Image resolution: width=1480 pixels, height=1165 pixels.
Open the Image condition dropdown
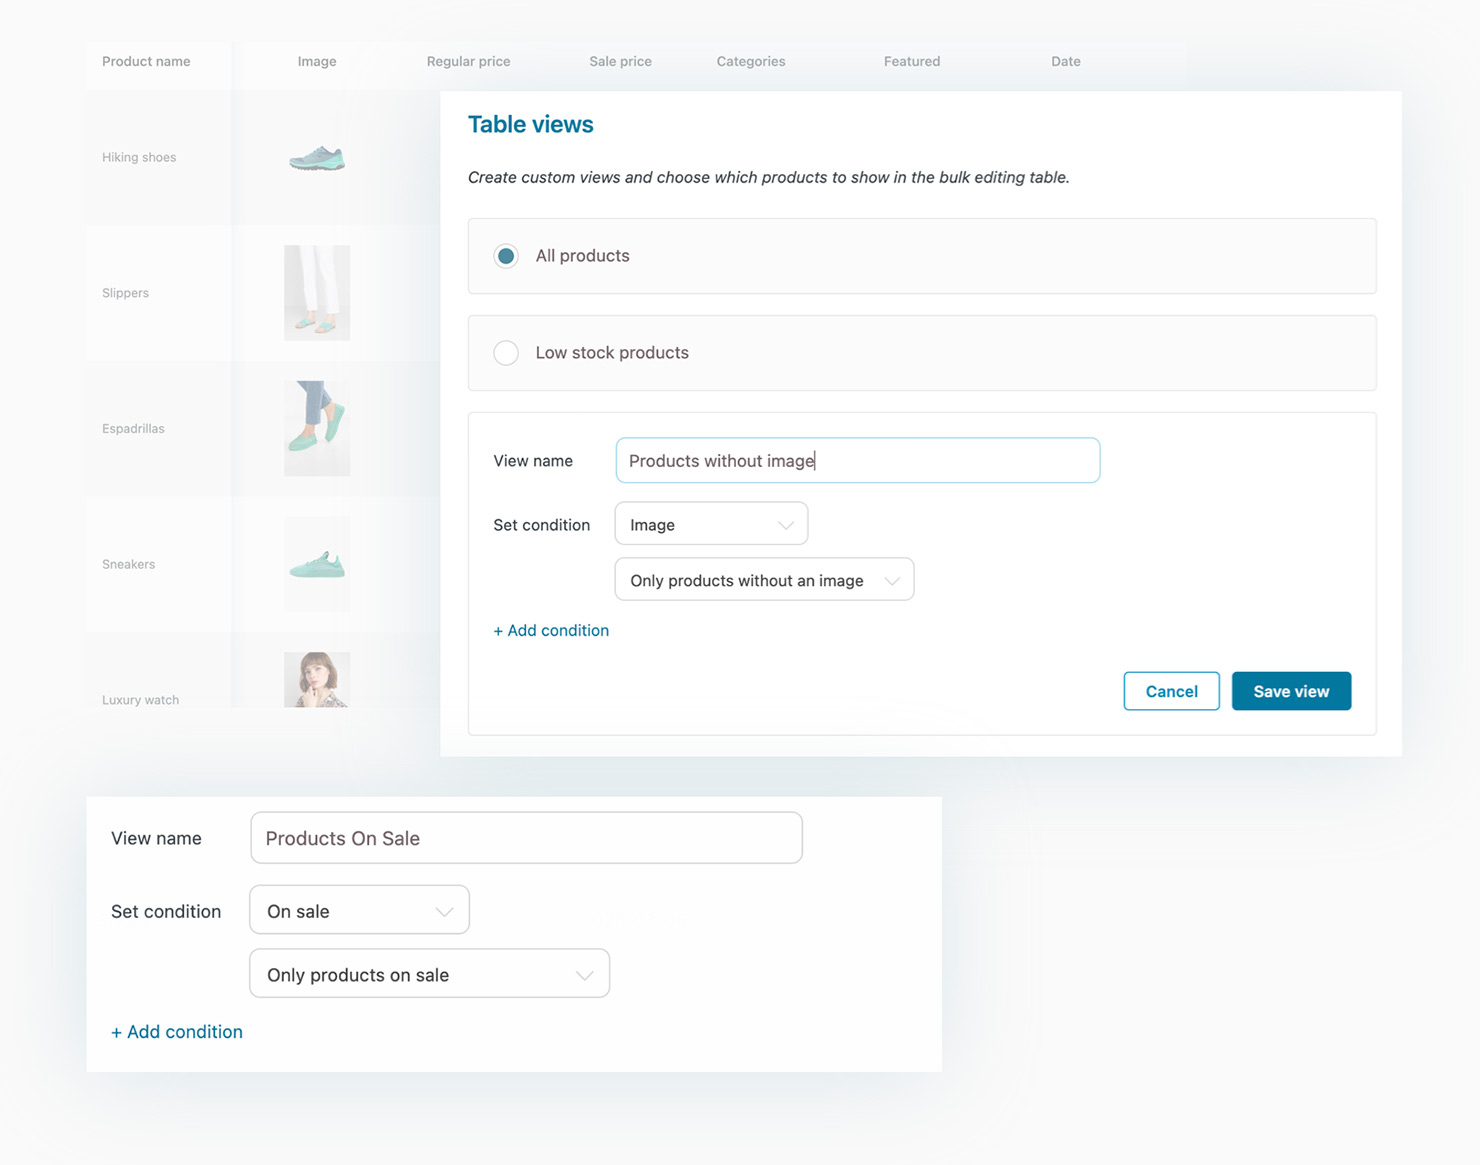[x=711, y=524]
